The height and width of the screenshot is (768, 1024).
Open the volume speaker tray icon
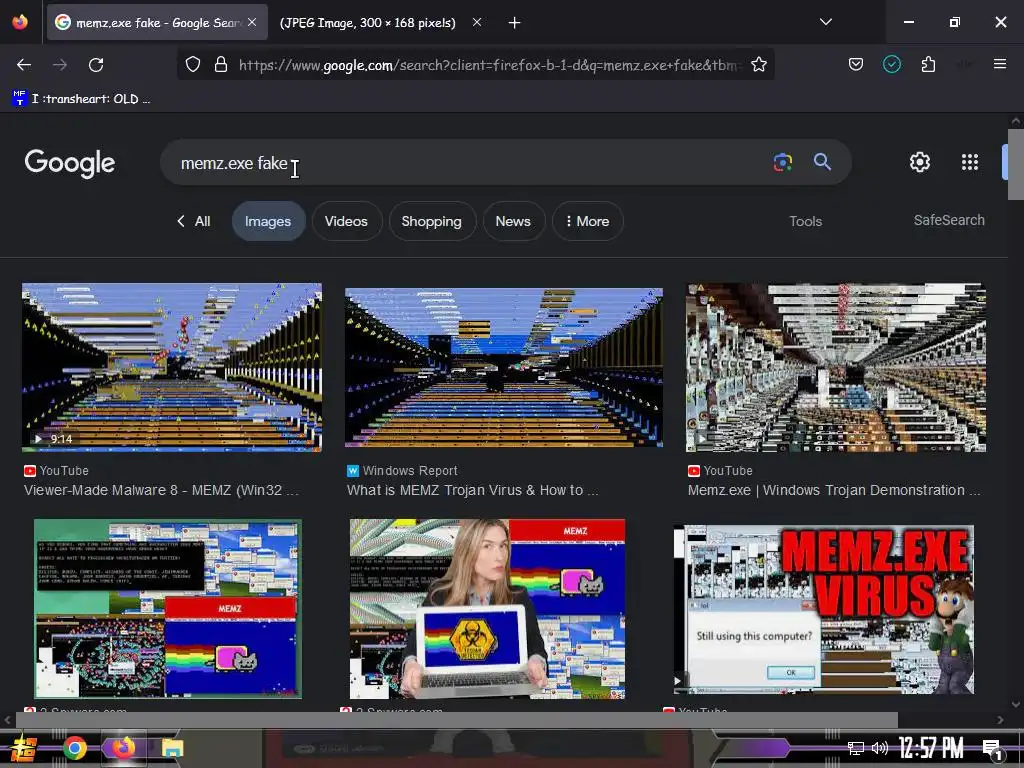(x=880, y=748)
